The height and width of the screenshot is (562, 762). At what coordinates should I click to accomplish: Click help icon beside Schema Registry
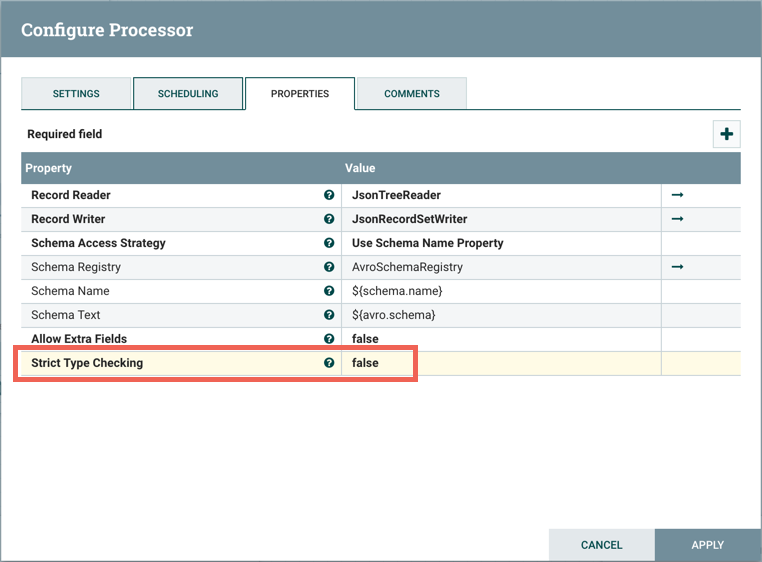tap(329, 267)
